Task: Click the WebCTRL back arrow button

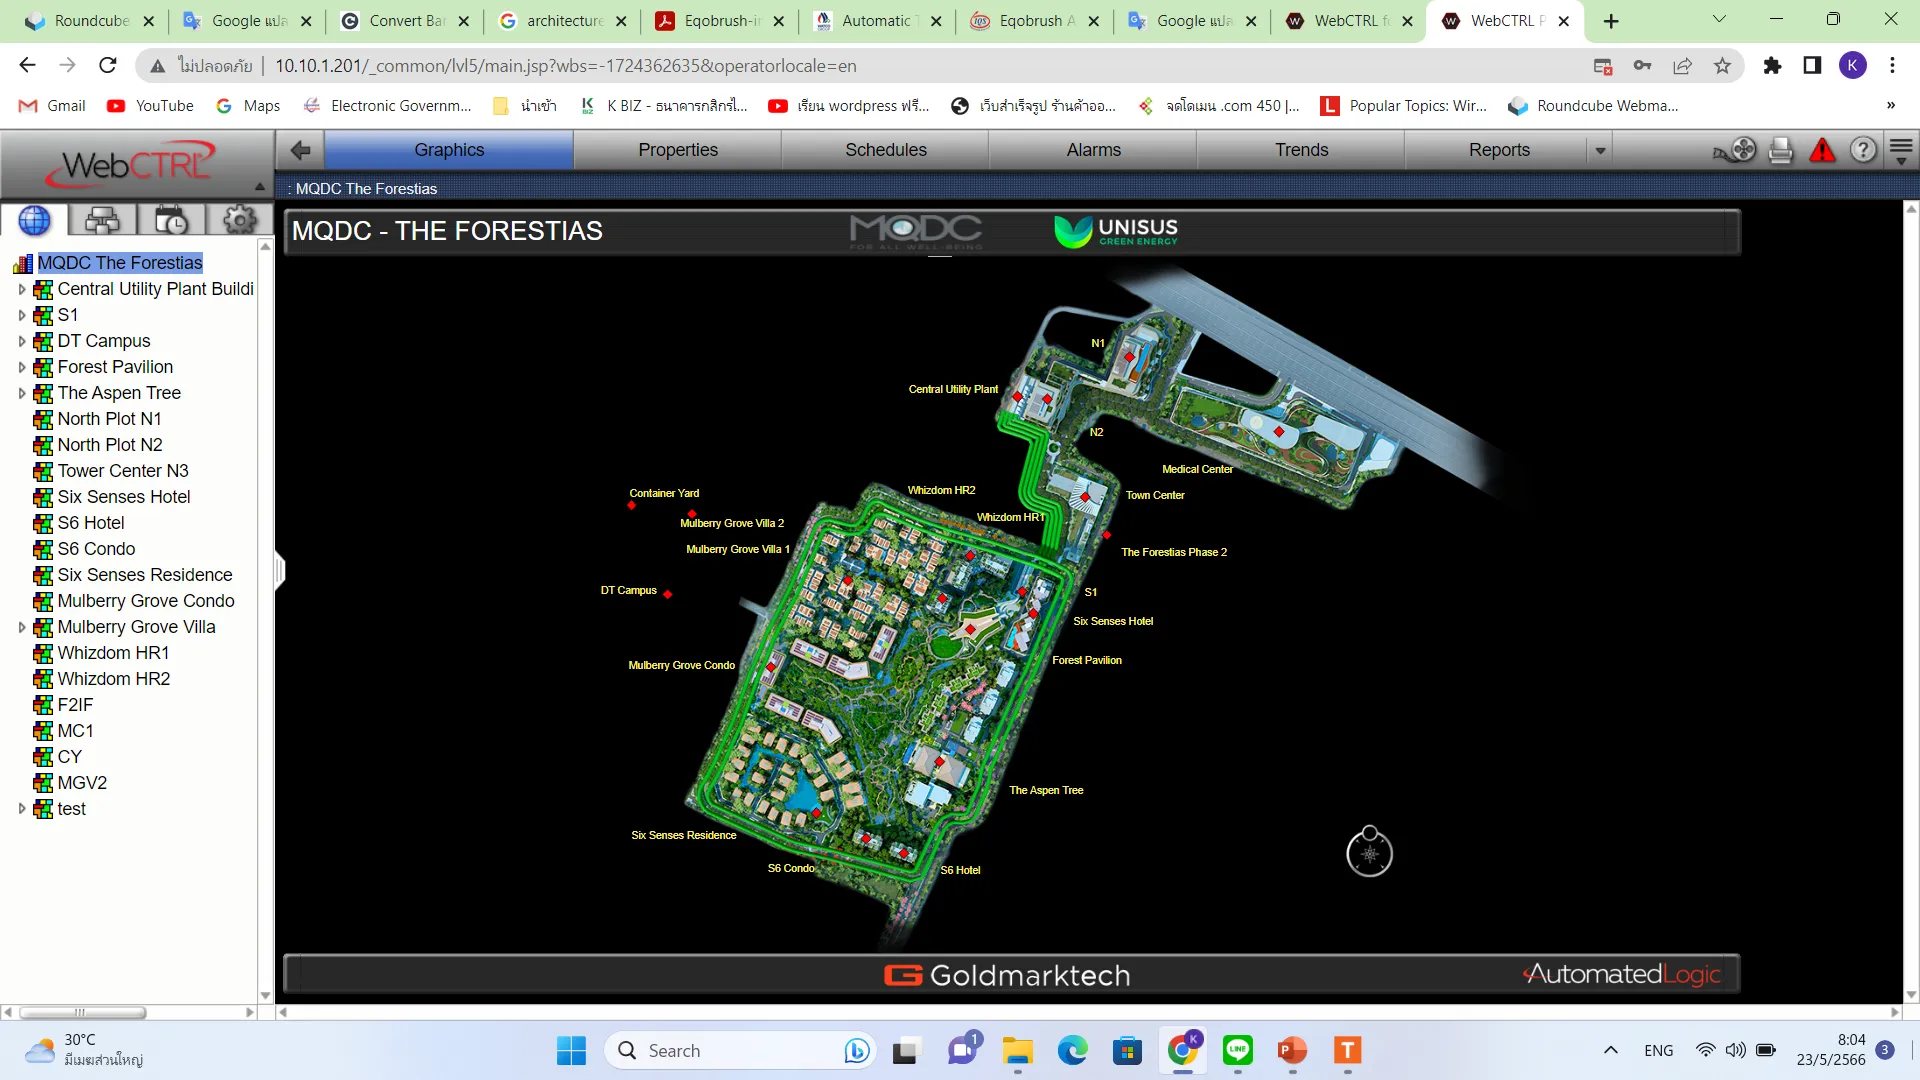Action: [300, 150]
